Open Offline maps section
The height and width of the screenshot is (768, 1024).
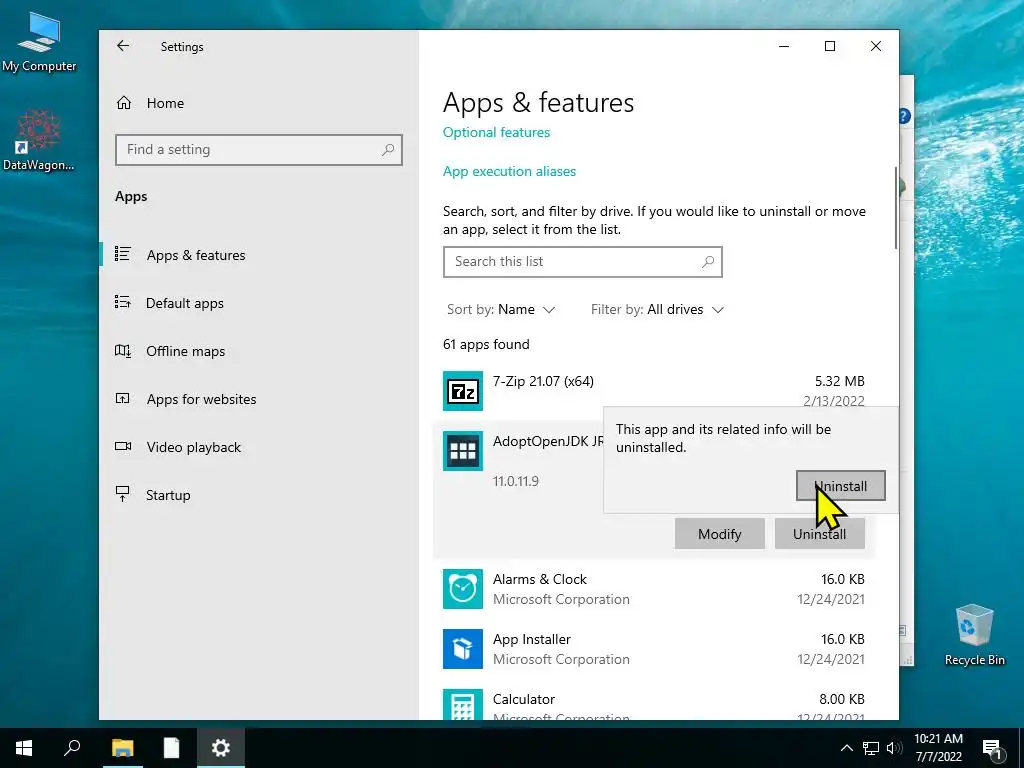click(x=185, y=351)
